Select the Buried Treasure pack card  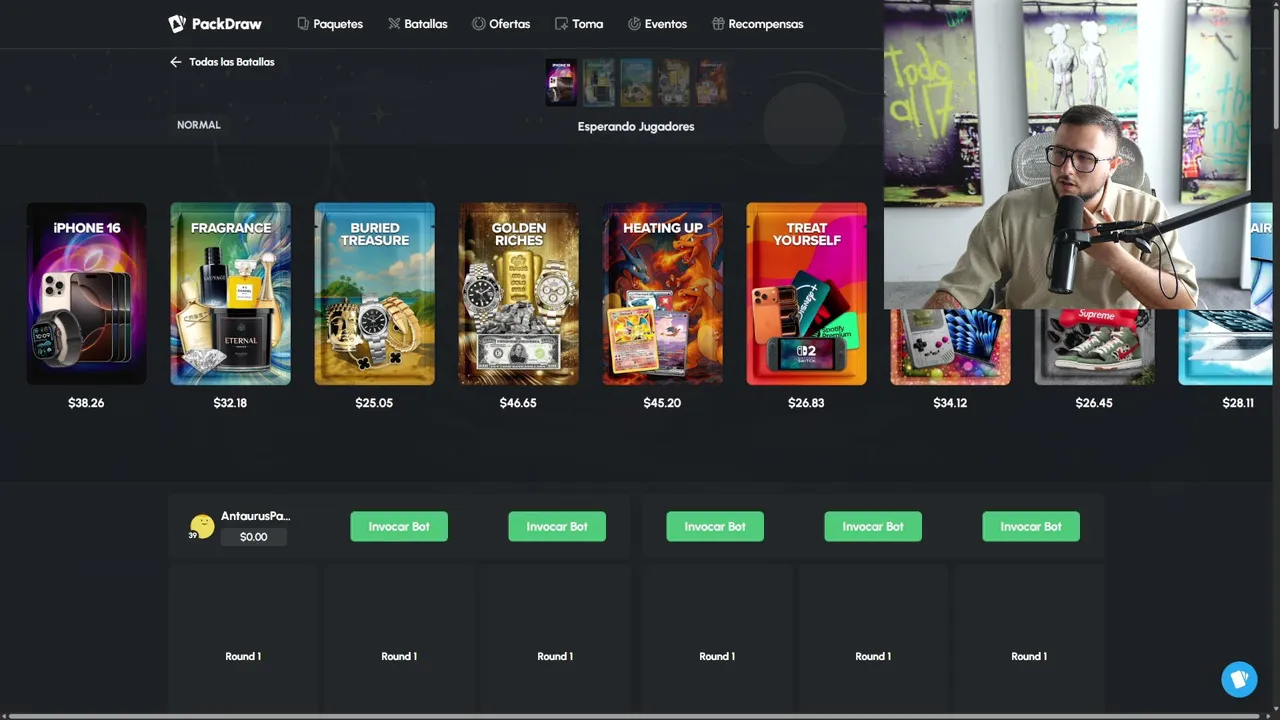point(374,294)
